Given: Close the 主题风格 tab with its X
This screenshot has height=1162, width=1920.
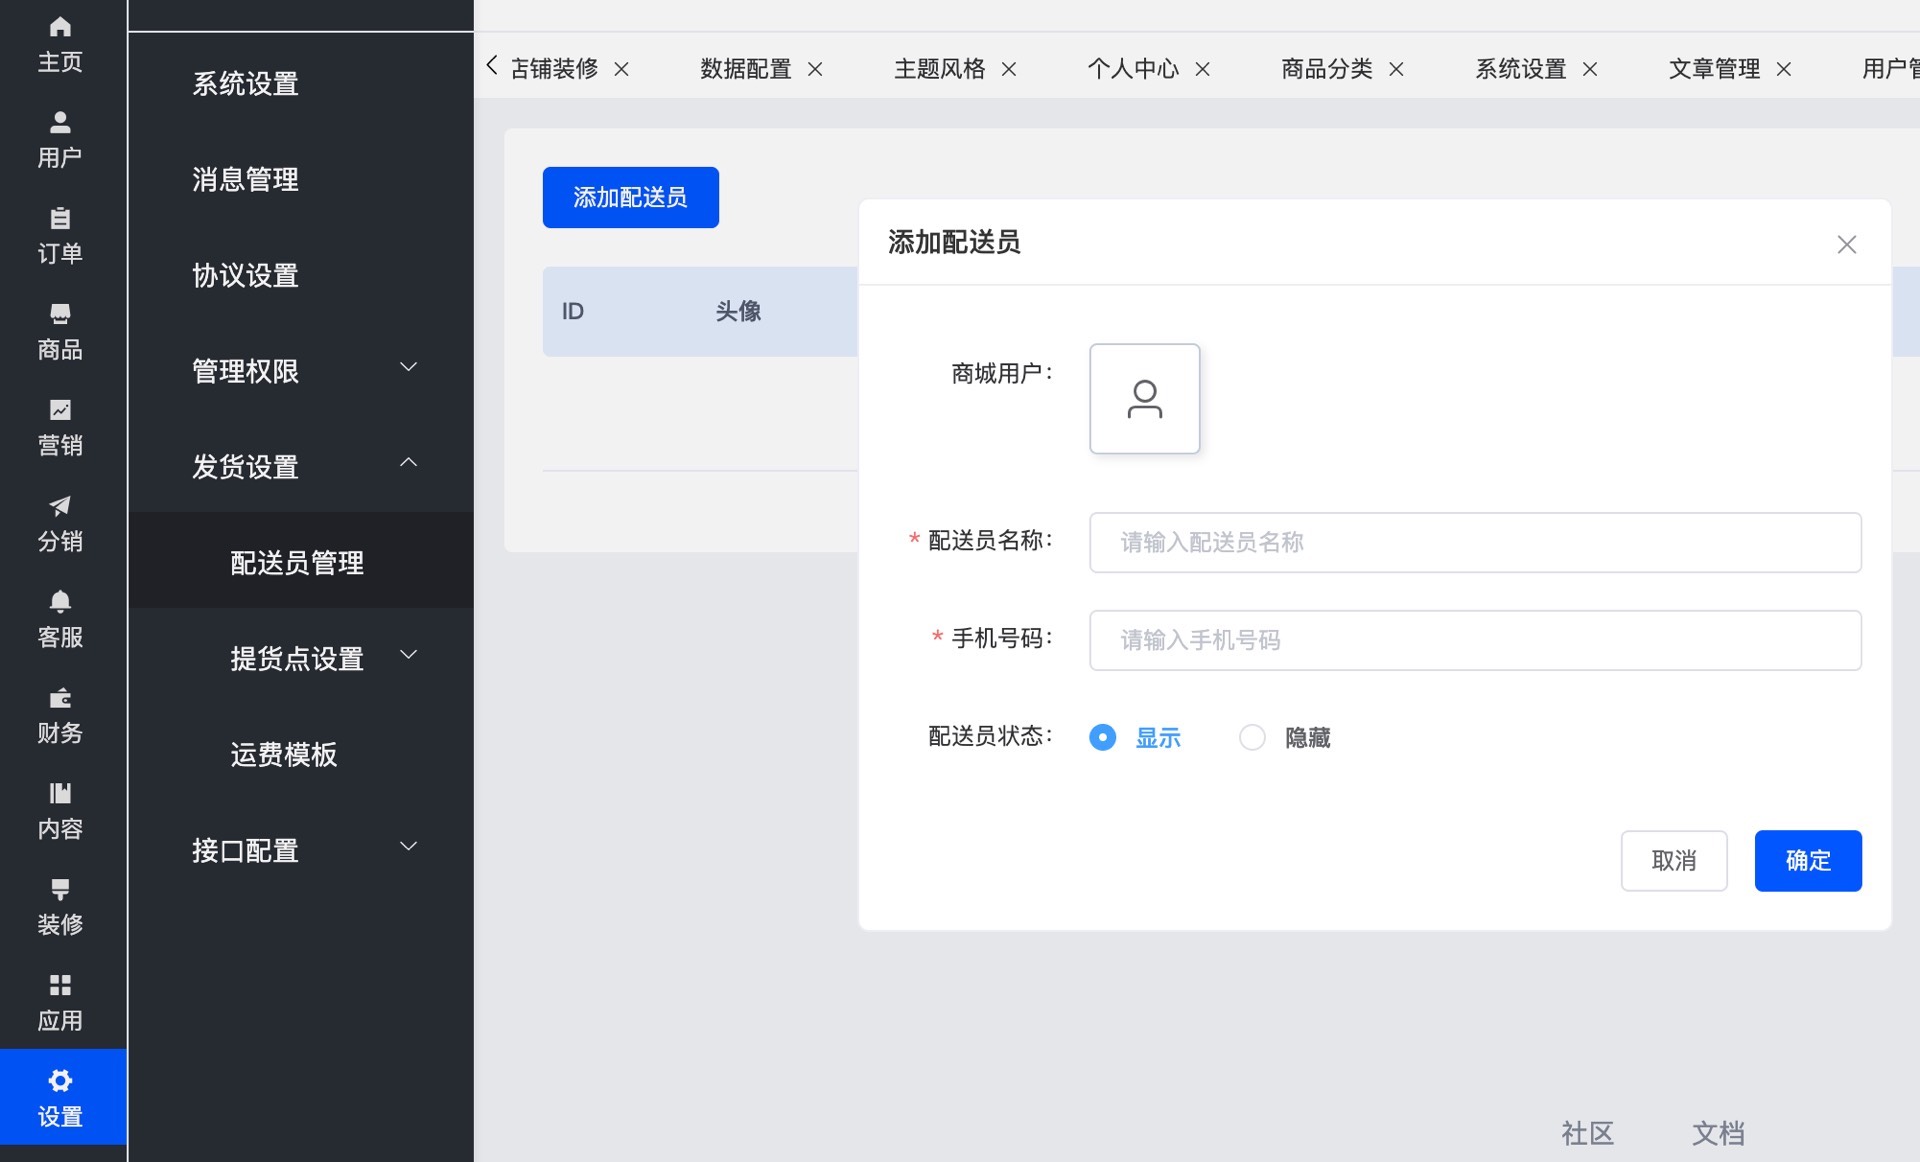Looking at the screenshot, I should tap(1009, 69).
